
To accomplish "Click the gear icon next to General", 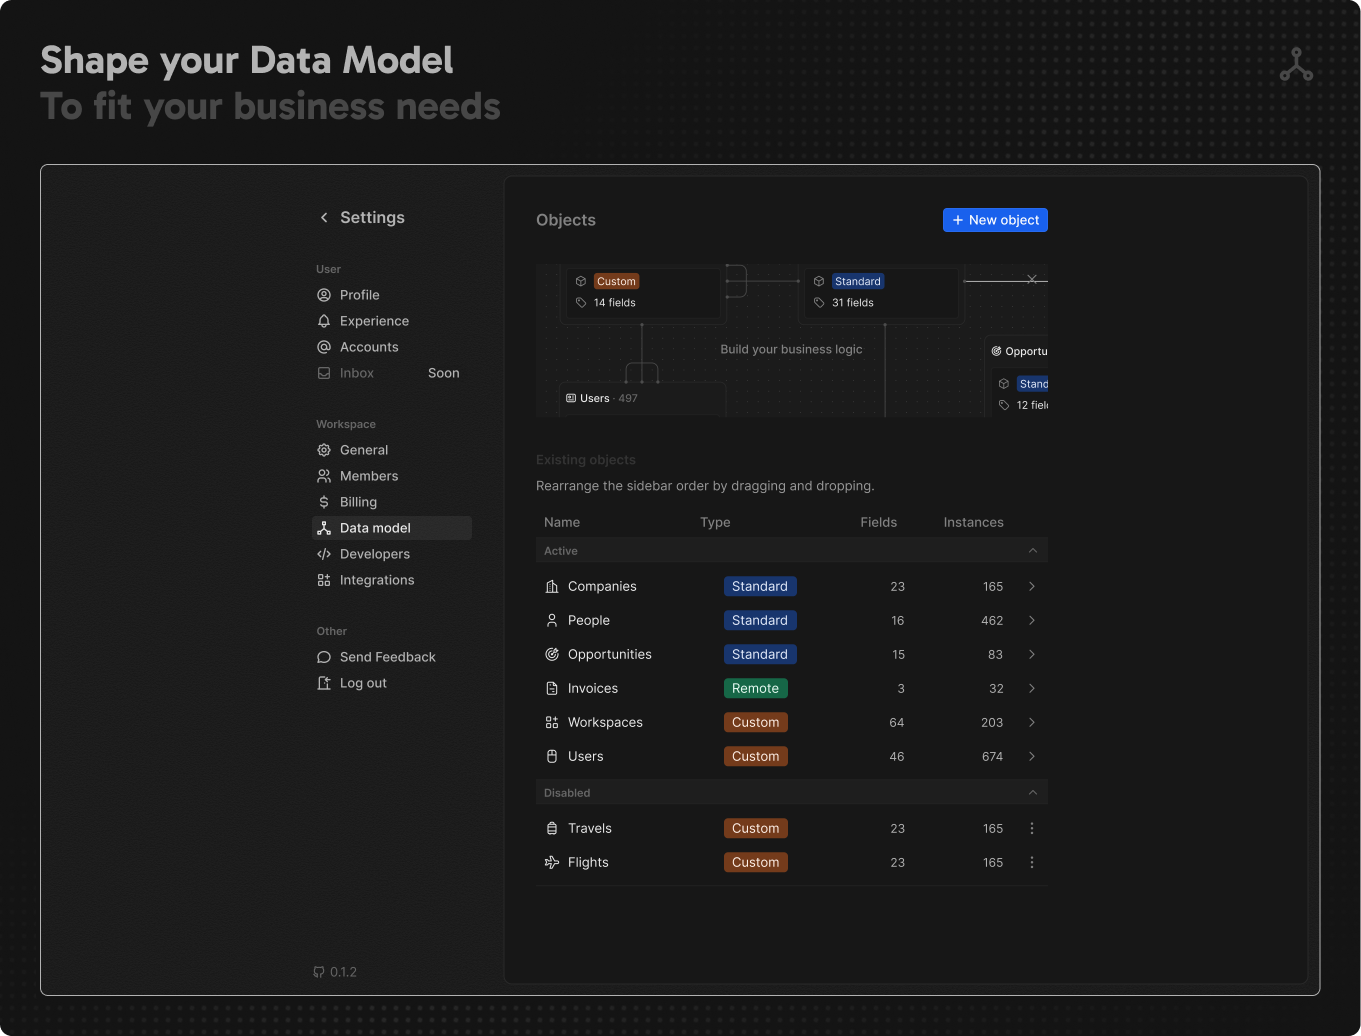I will [324, 450].
